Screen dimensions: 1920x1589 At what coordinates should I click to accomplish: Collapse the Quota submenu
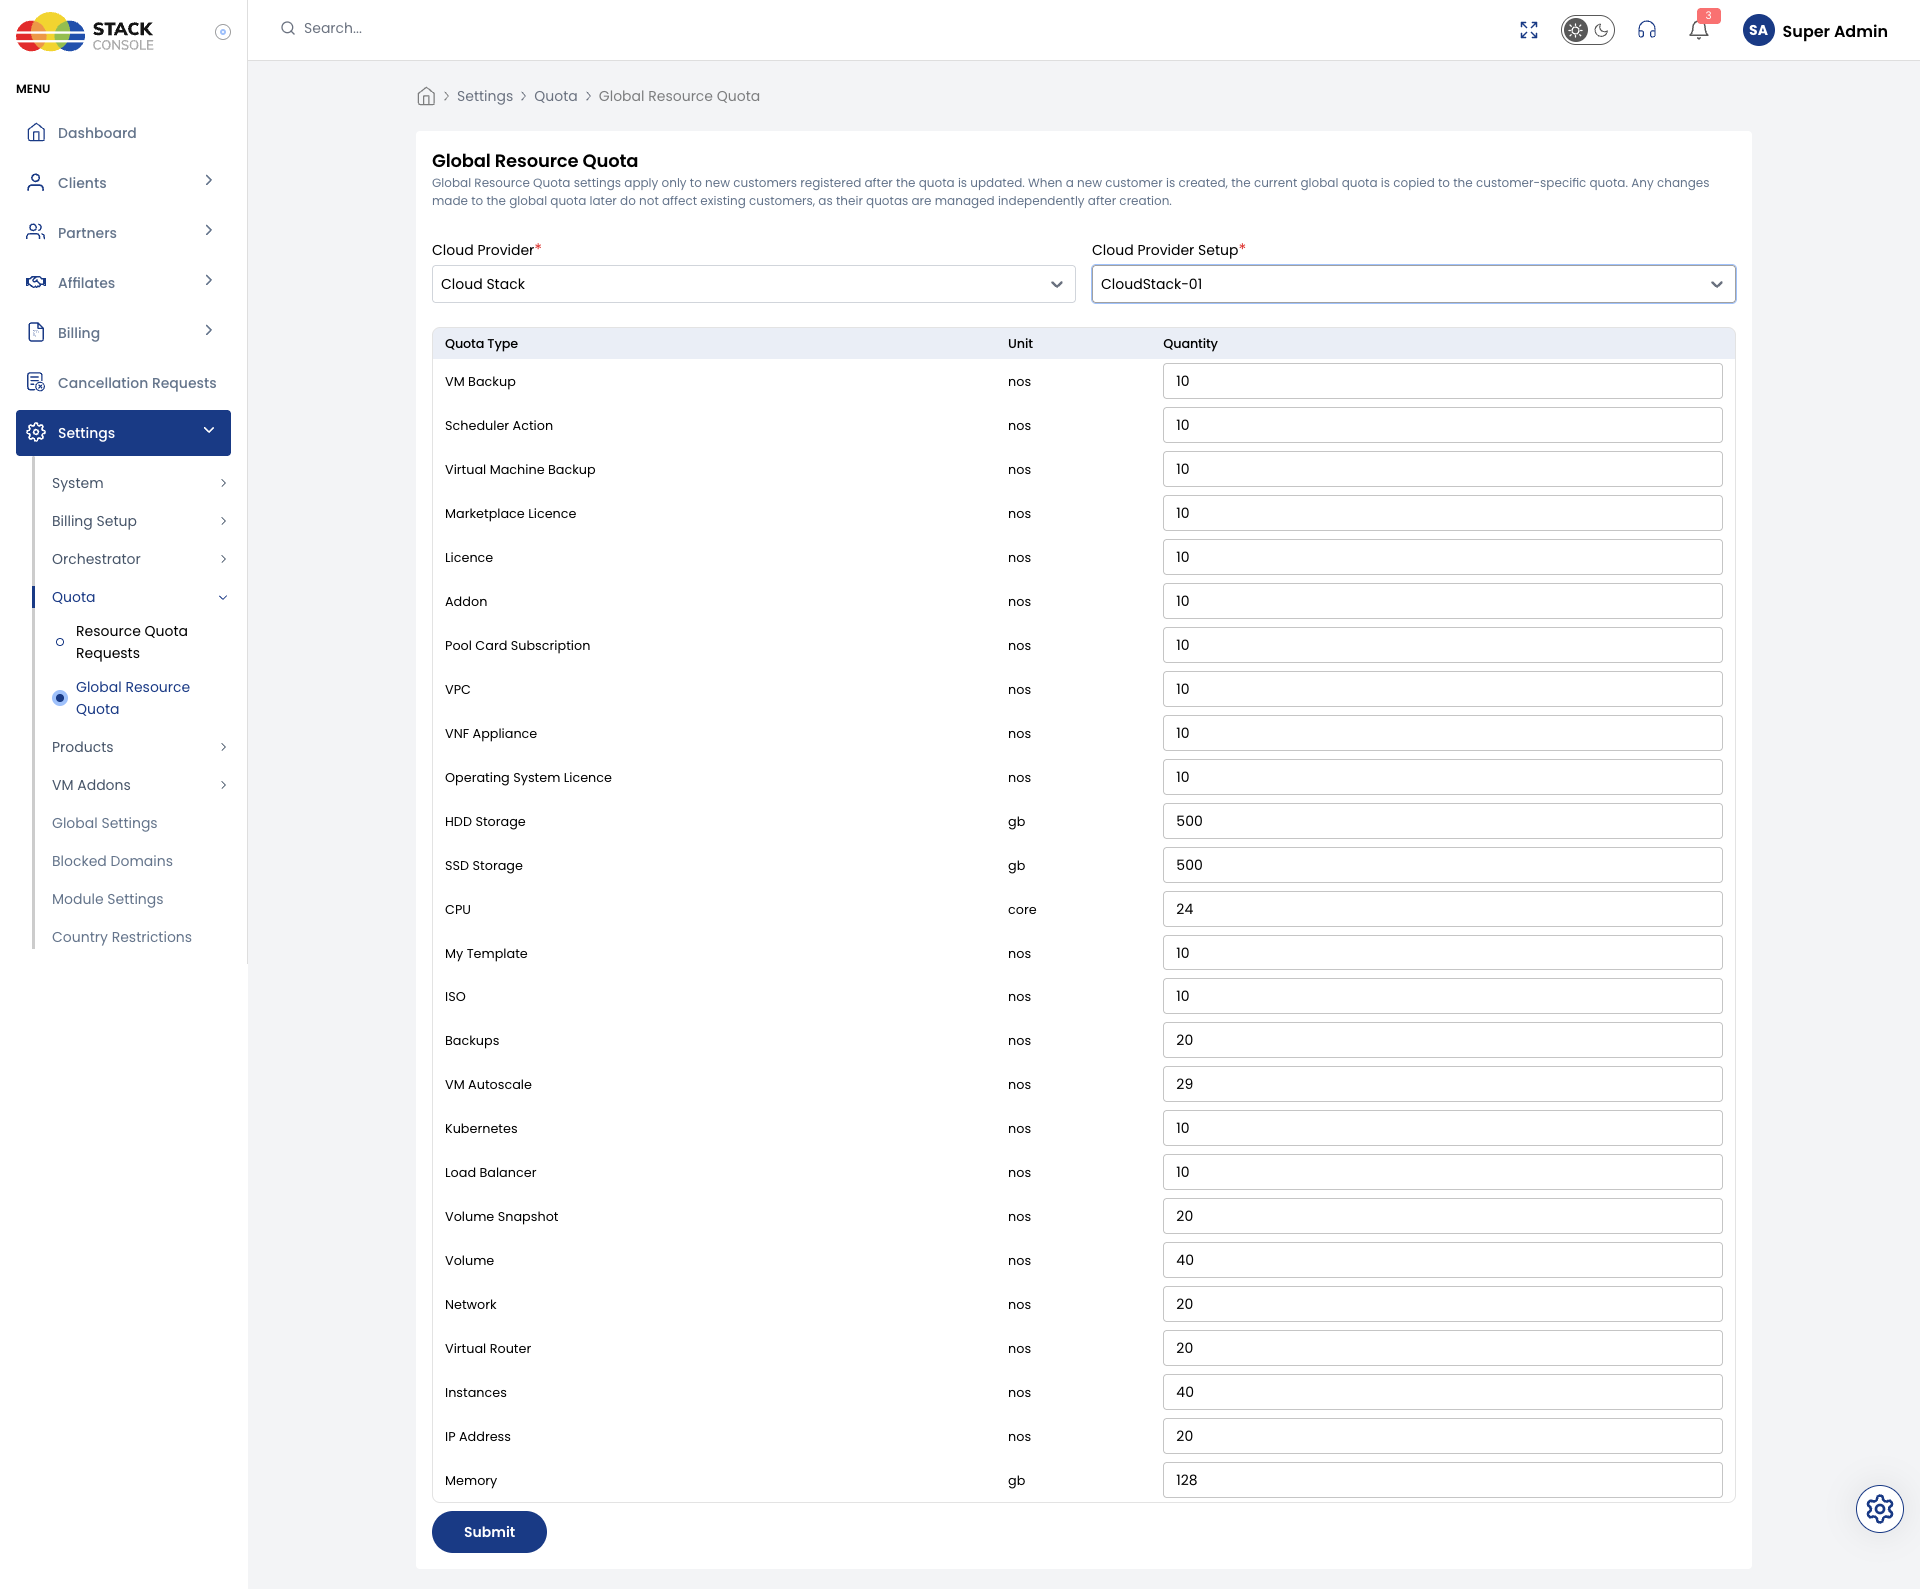click(x=139, y=597)
